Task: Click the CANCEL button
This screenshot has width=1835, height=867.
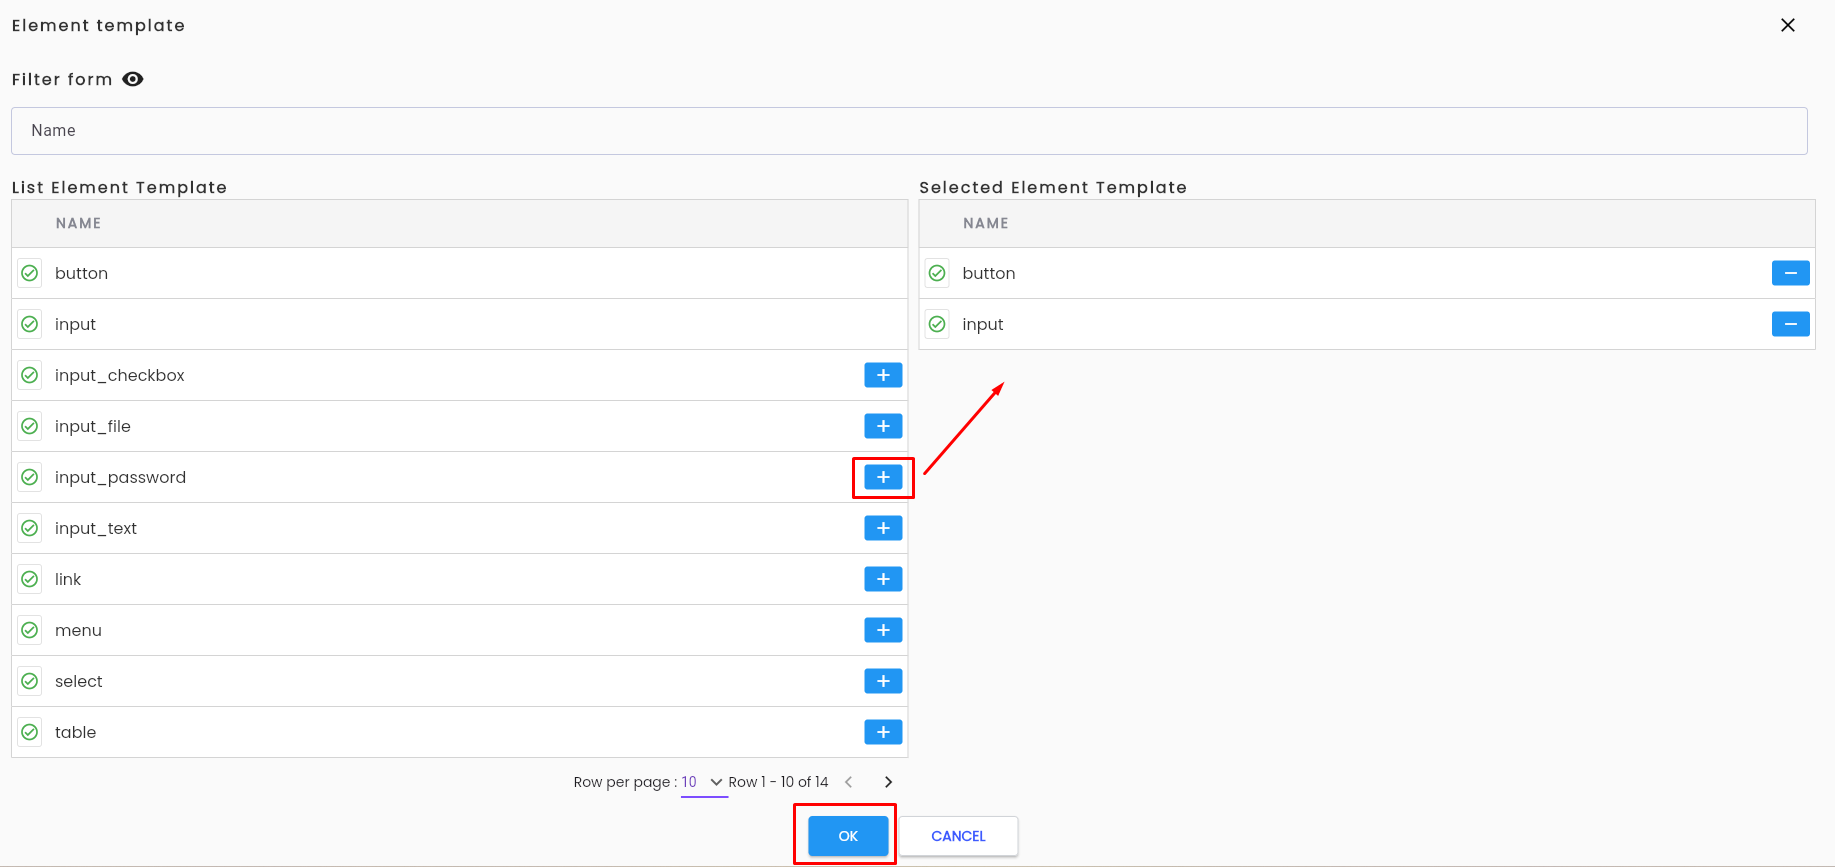Action: click(958, 836)
